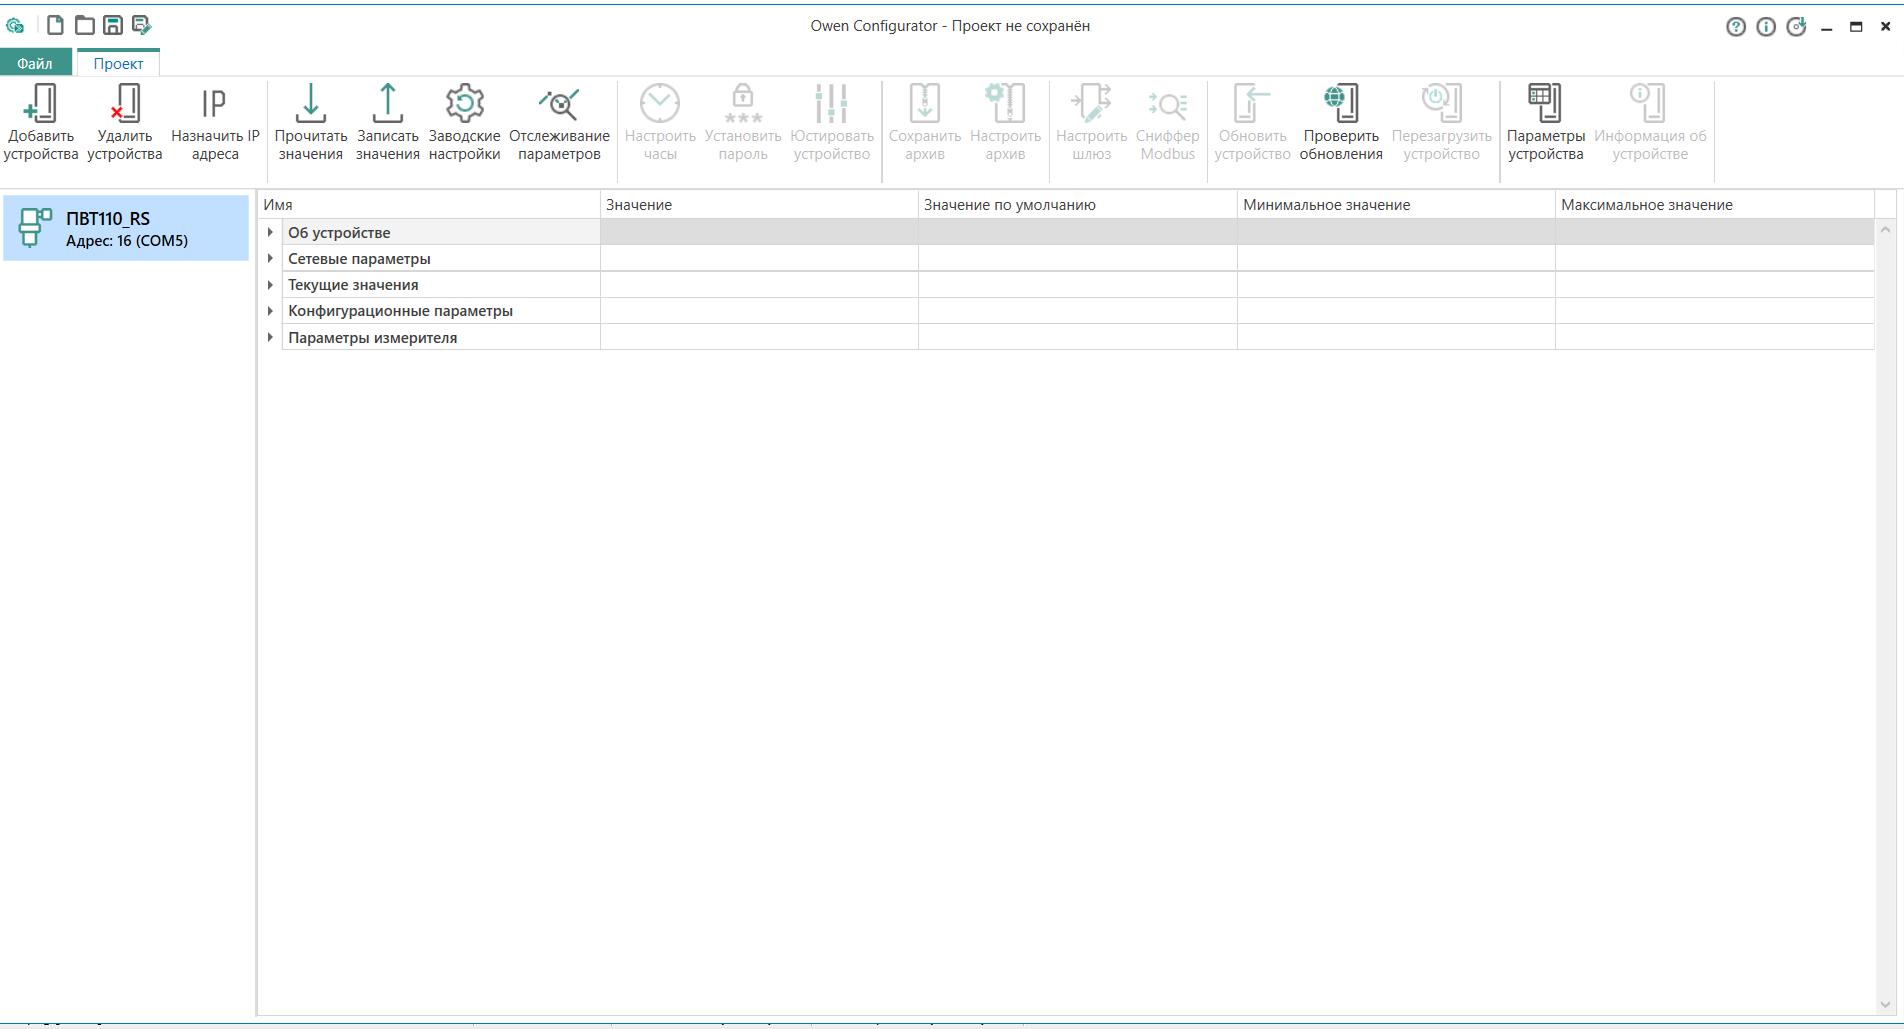Expand the 'Об устройстве' row
This screenshot has width=1904, height=1029.
point(270,232)
